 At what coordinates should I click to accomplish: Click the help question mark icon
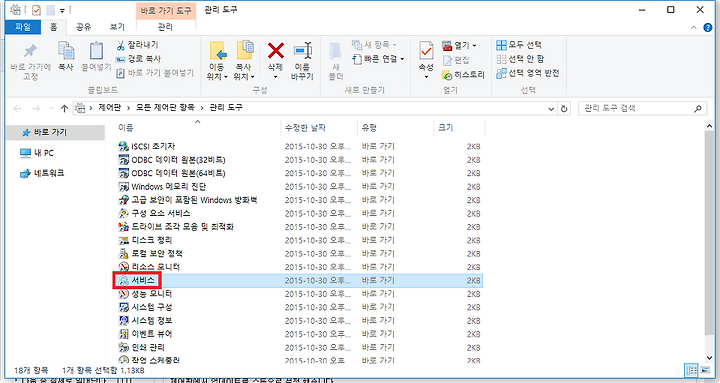(x=708, y=28)
